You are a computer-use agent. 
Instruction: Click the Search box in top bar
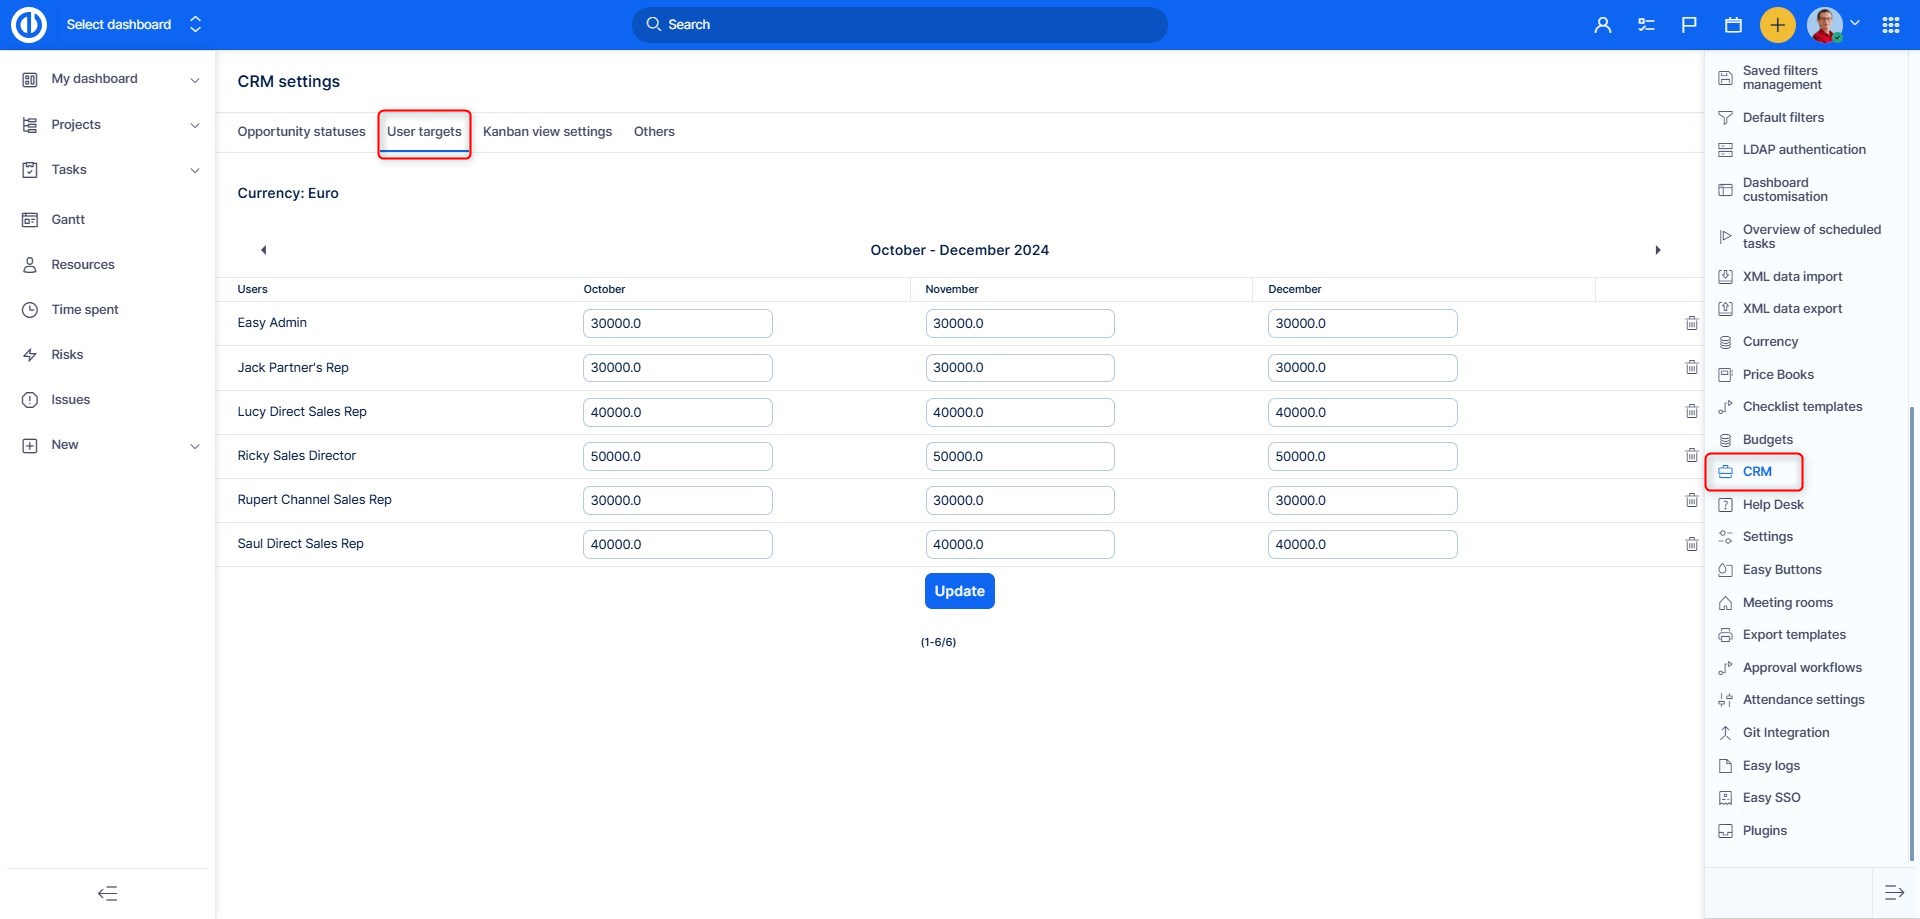899,25
